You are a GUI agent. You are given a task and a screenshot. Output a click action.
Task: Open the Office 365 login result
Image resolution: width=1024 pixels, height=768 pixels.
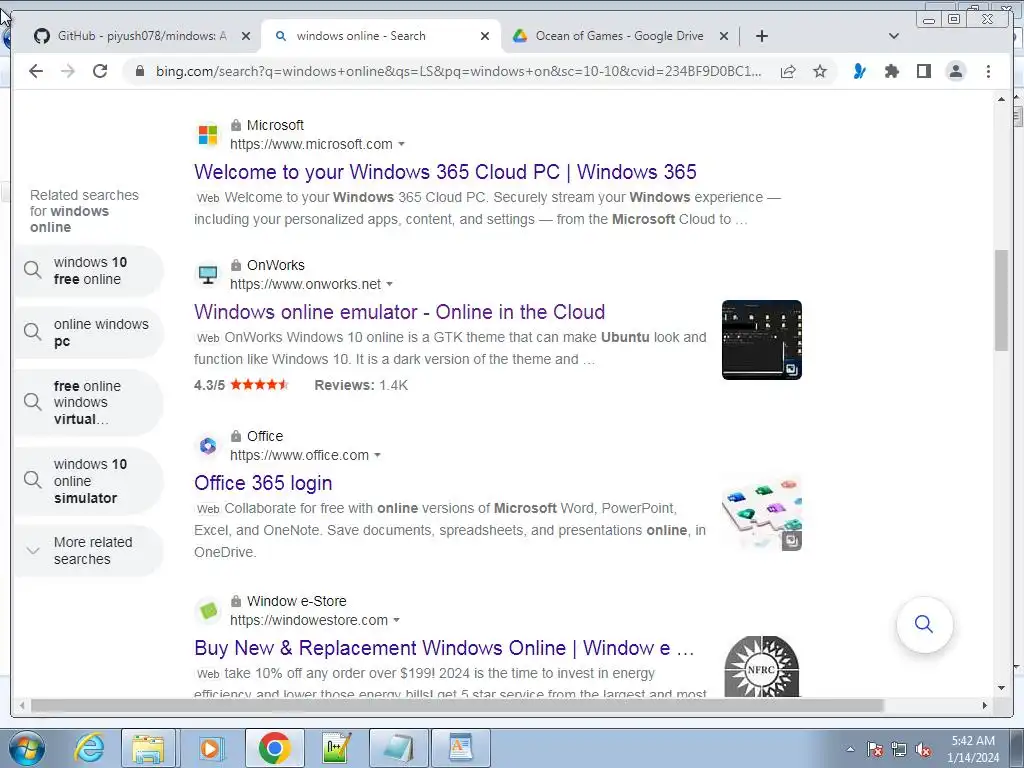coord(263,483)
